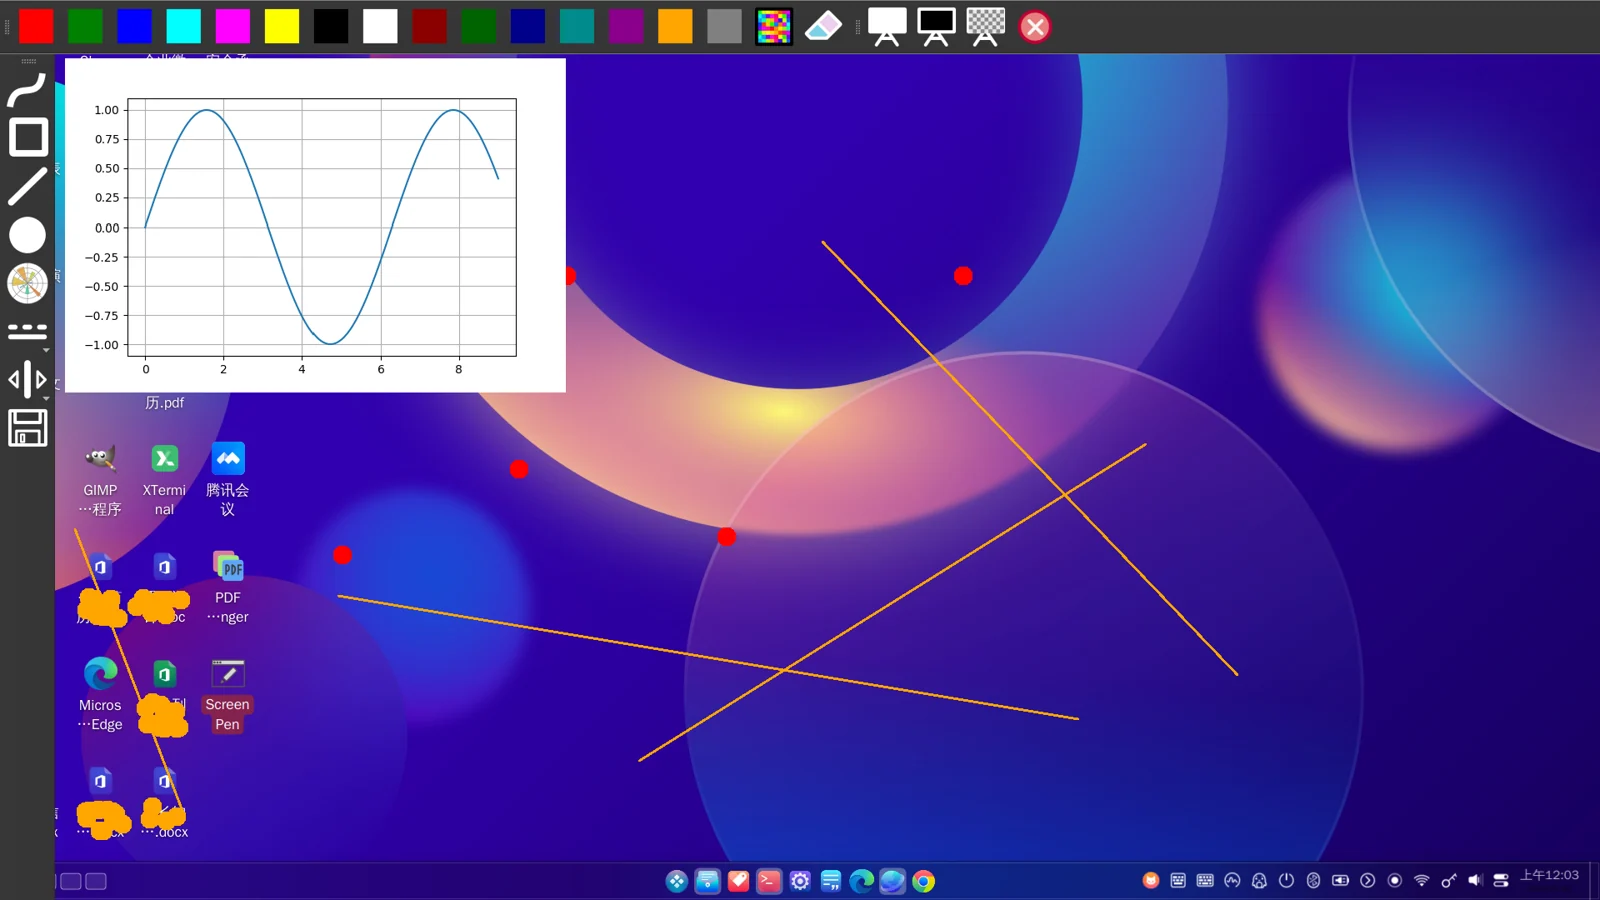The image size is (1600, 900).
Task: Switch to whiteboard background
Action: coord(886,26)
